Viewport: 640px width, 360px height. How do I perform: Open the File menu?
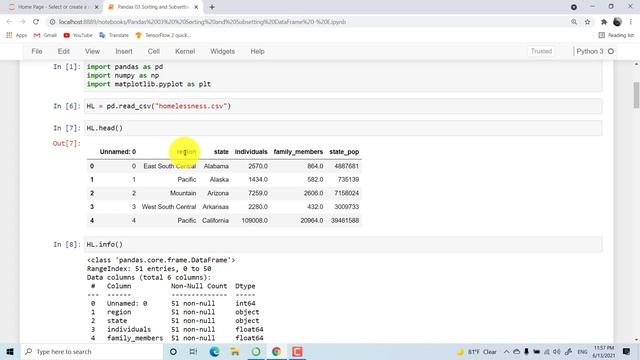point(37,51)
